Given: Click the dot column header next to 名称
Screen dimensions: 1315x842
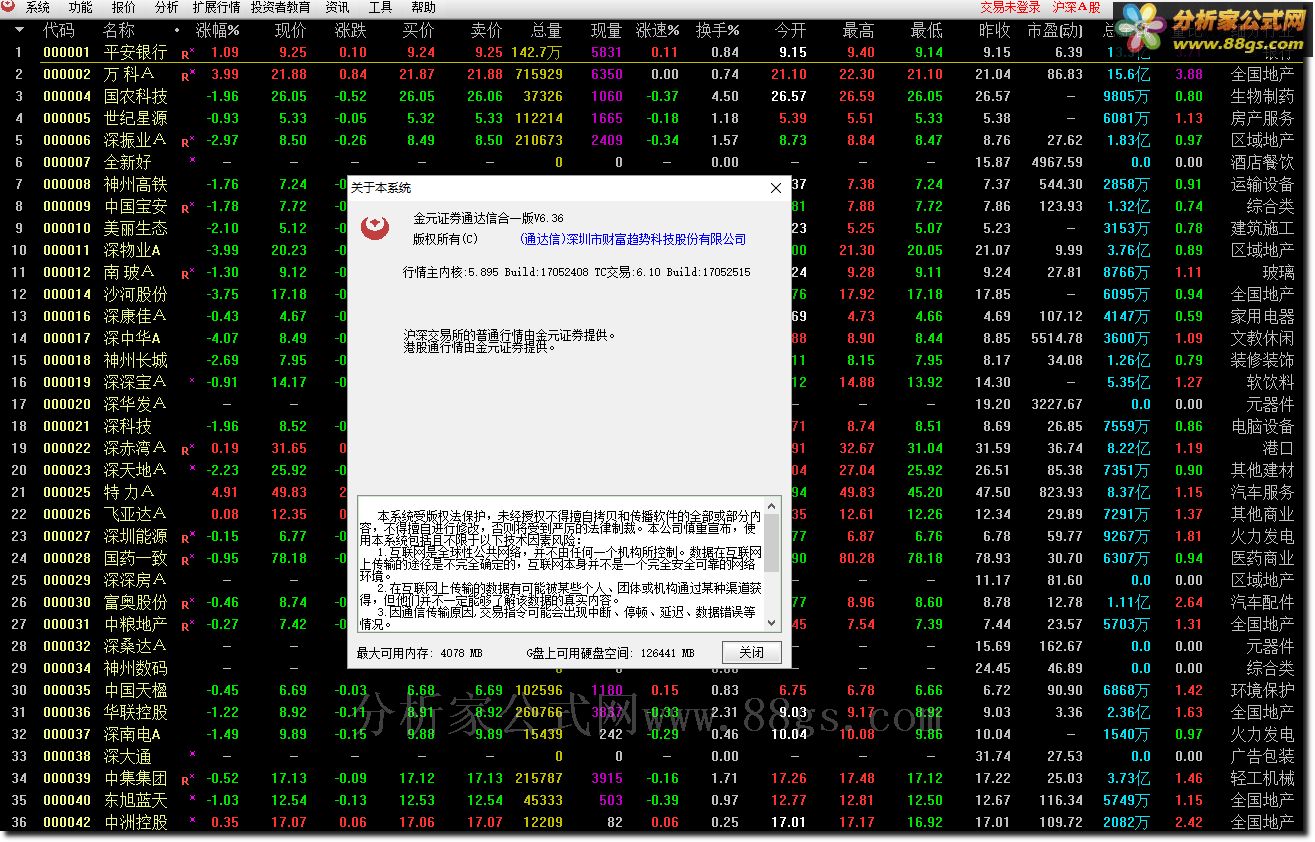Looking at the screenshot, I should coord(177,31).
